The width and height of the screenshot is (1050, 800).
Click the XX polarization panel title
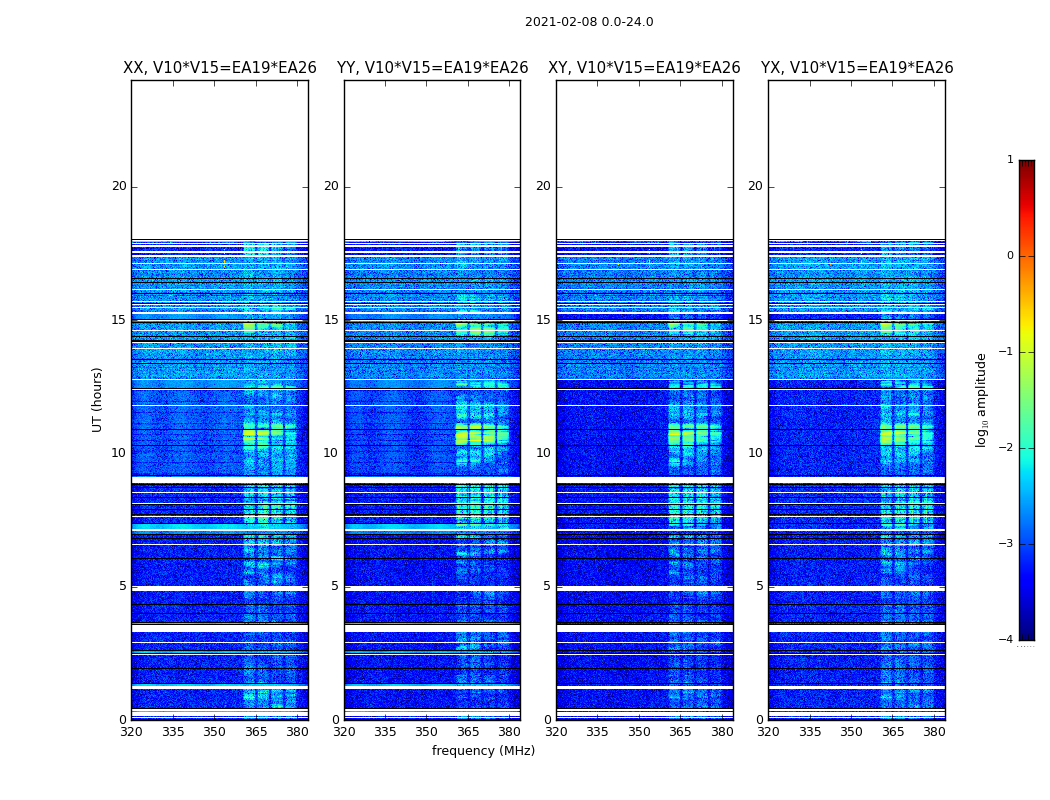click(x=220, y=68)
